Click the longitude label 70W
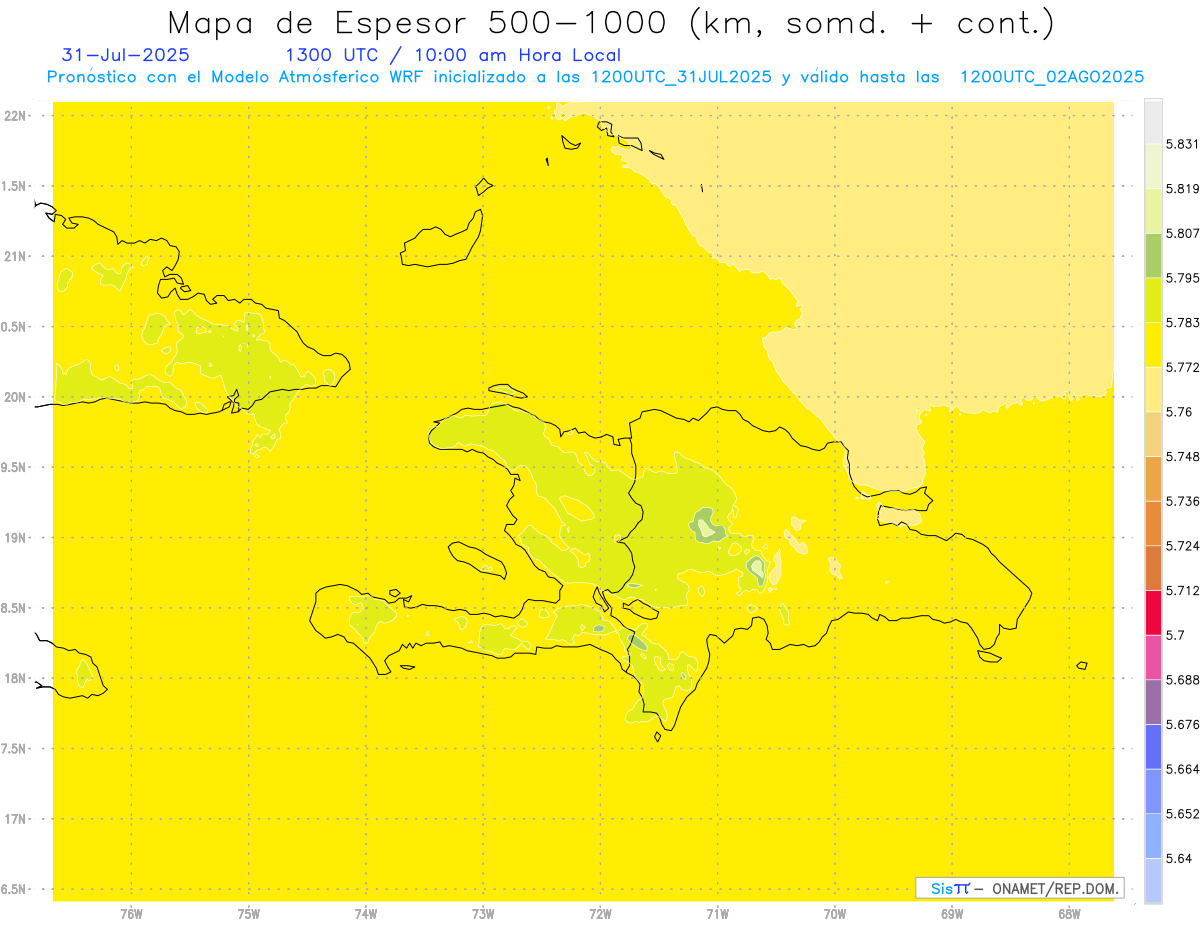Viewport: 1200px width, 927px height. 835,914
